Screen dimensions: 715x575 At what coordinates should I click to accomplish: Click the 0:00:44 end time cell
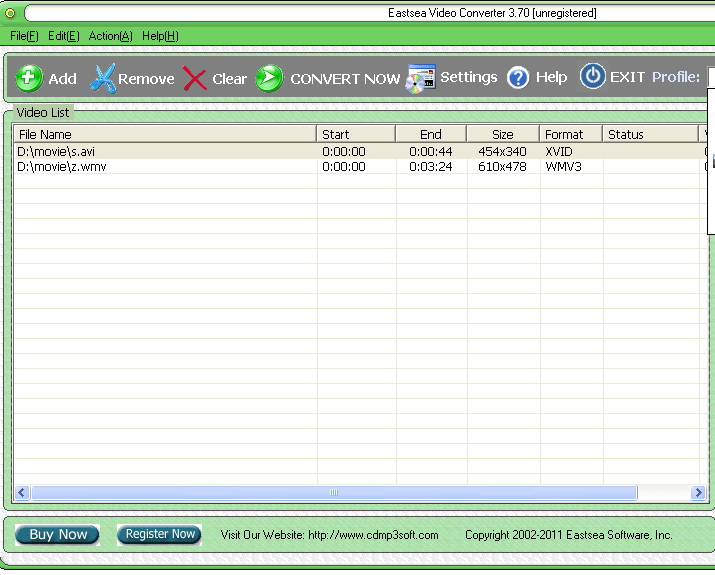tap(430, 151)
